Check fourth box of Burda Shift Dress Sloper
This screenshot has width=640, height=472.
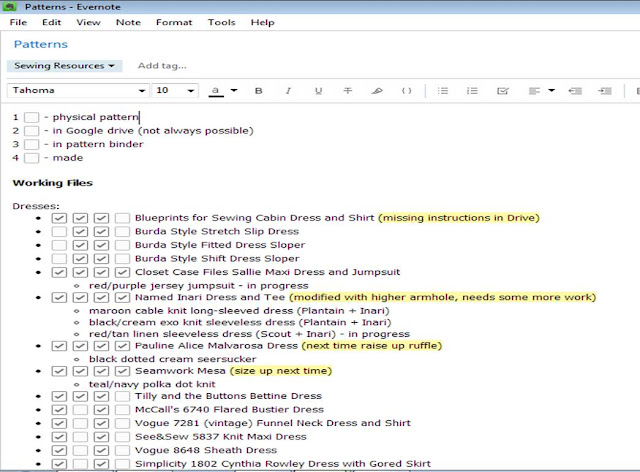(122, 259)
